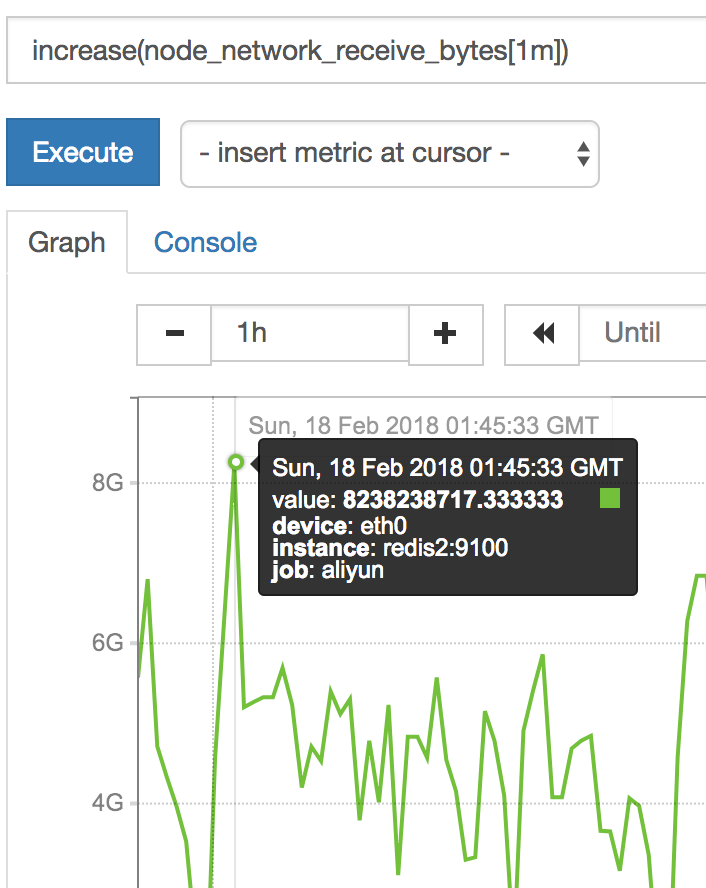Click the Execute button
706x888 pixels.
point(83,152)
